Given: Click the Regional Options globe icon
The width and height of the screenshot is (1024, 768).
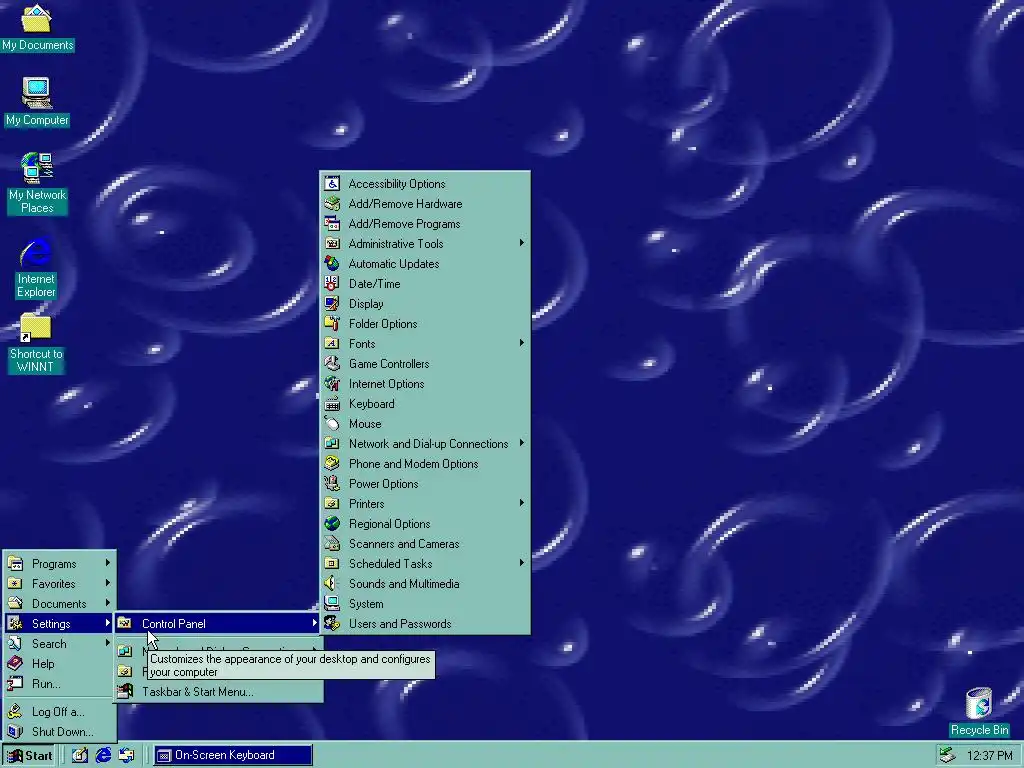Looking at the screenshot, I should [x=332, y=524].
